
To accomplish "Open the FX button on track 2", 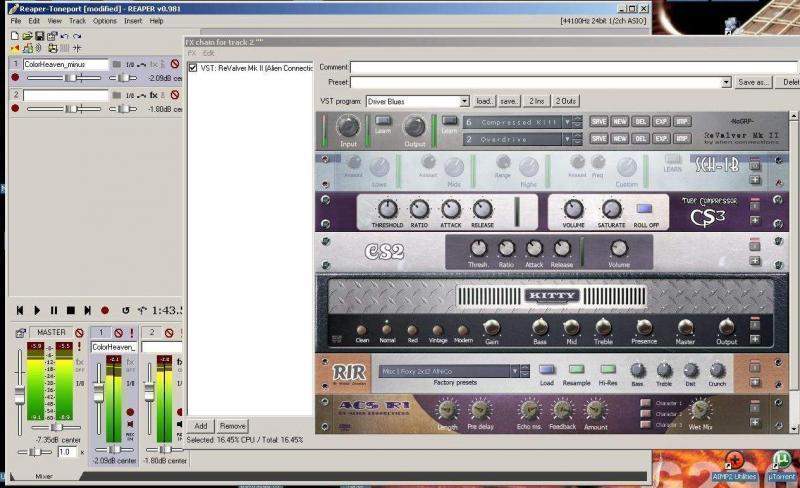I will point(154,94).
